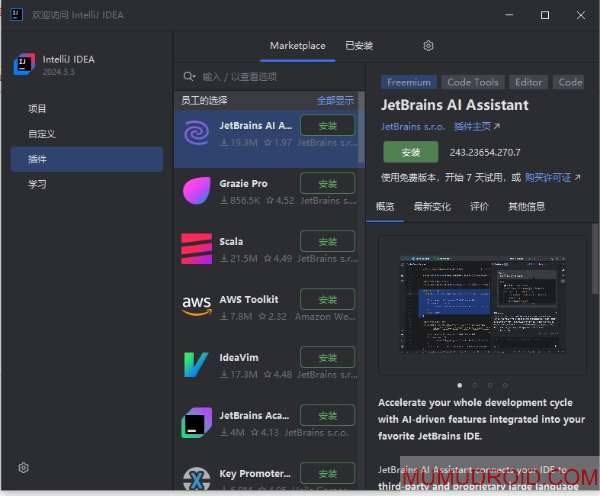Select the fourth carousel dot
This screenshot has width=600, height=496.
pyautogui.click(x=505, y=385)
